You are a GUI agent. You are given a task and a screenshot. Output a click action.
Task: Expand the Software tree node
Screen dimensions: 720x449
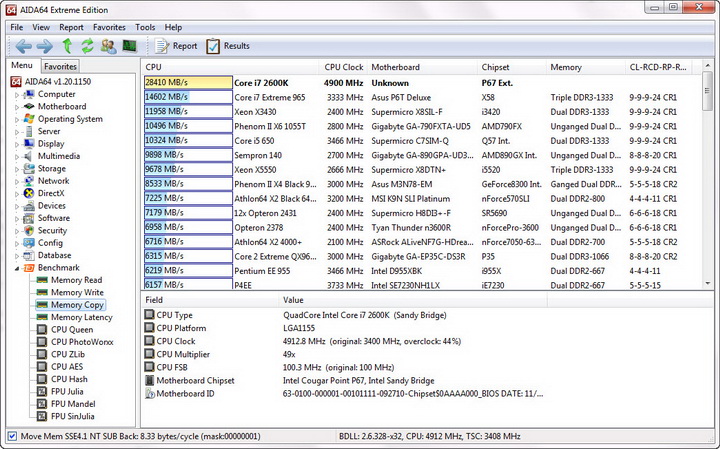point(17,219)
